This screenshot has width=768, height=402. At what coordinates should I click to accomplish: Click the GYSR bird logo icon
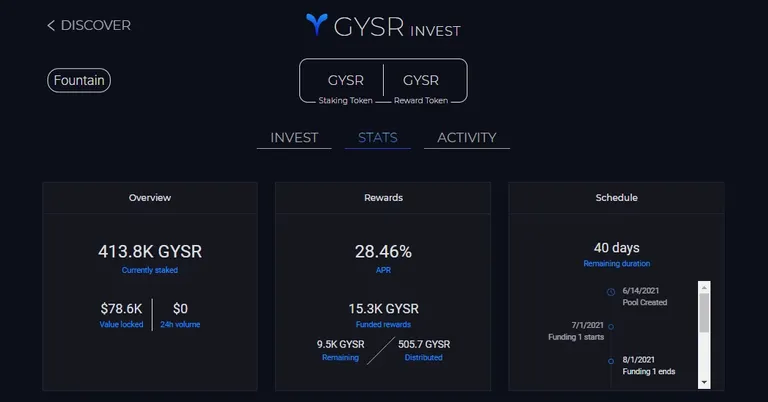click(317, 24)
